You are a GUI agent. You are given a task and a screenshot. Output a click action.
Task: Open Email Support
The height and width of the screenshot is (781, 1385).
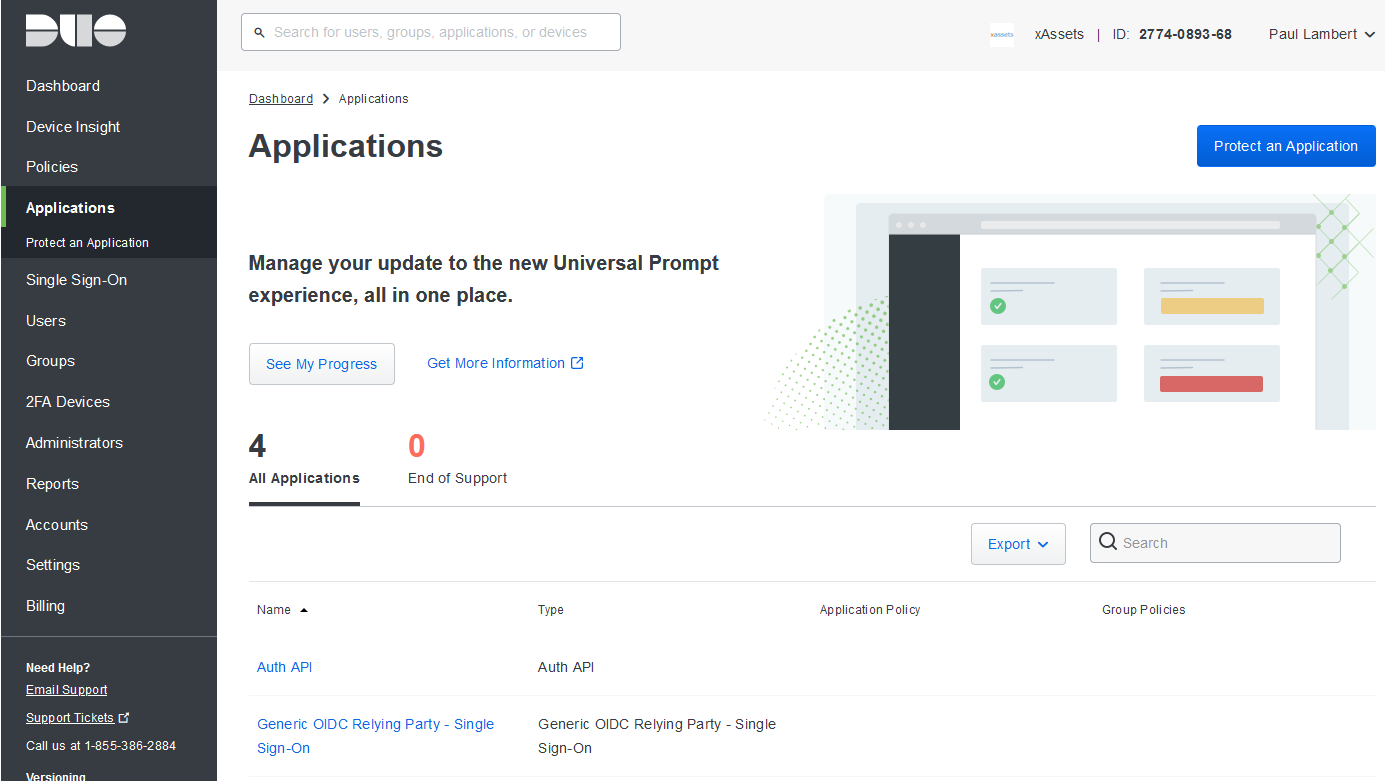point(66,689)
